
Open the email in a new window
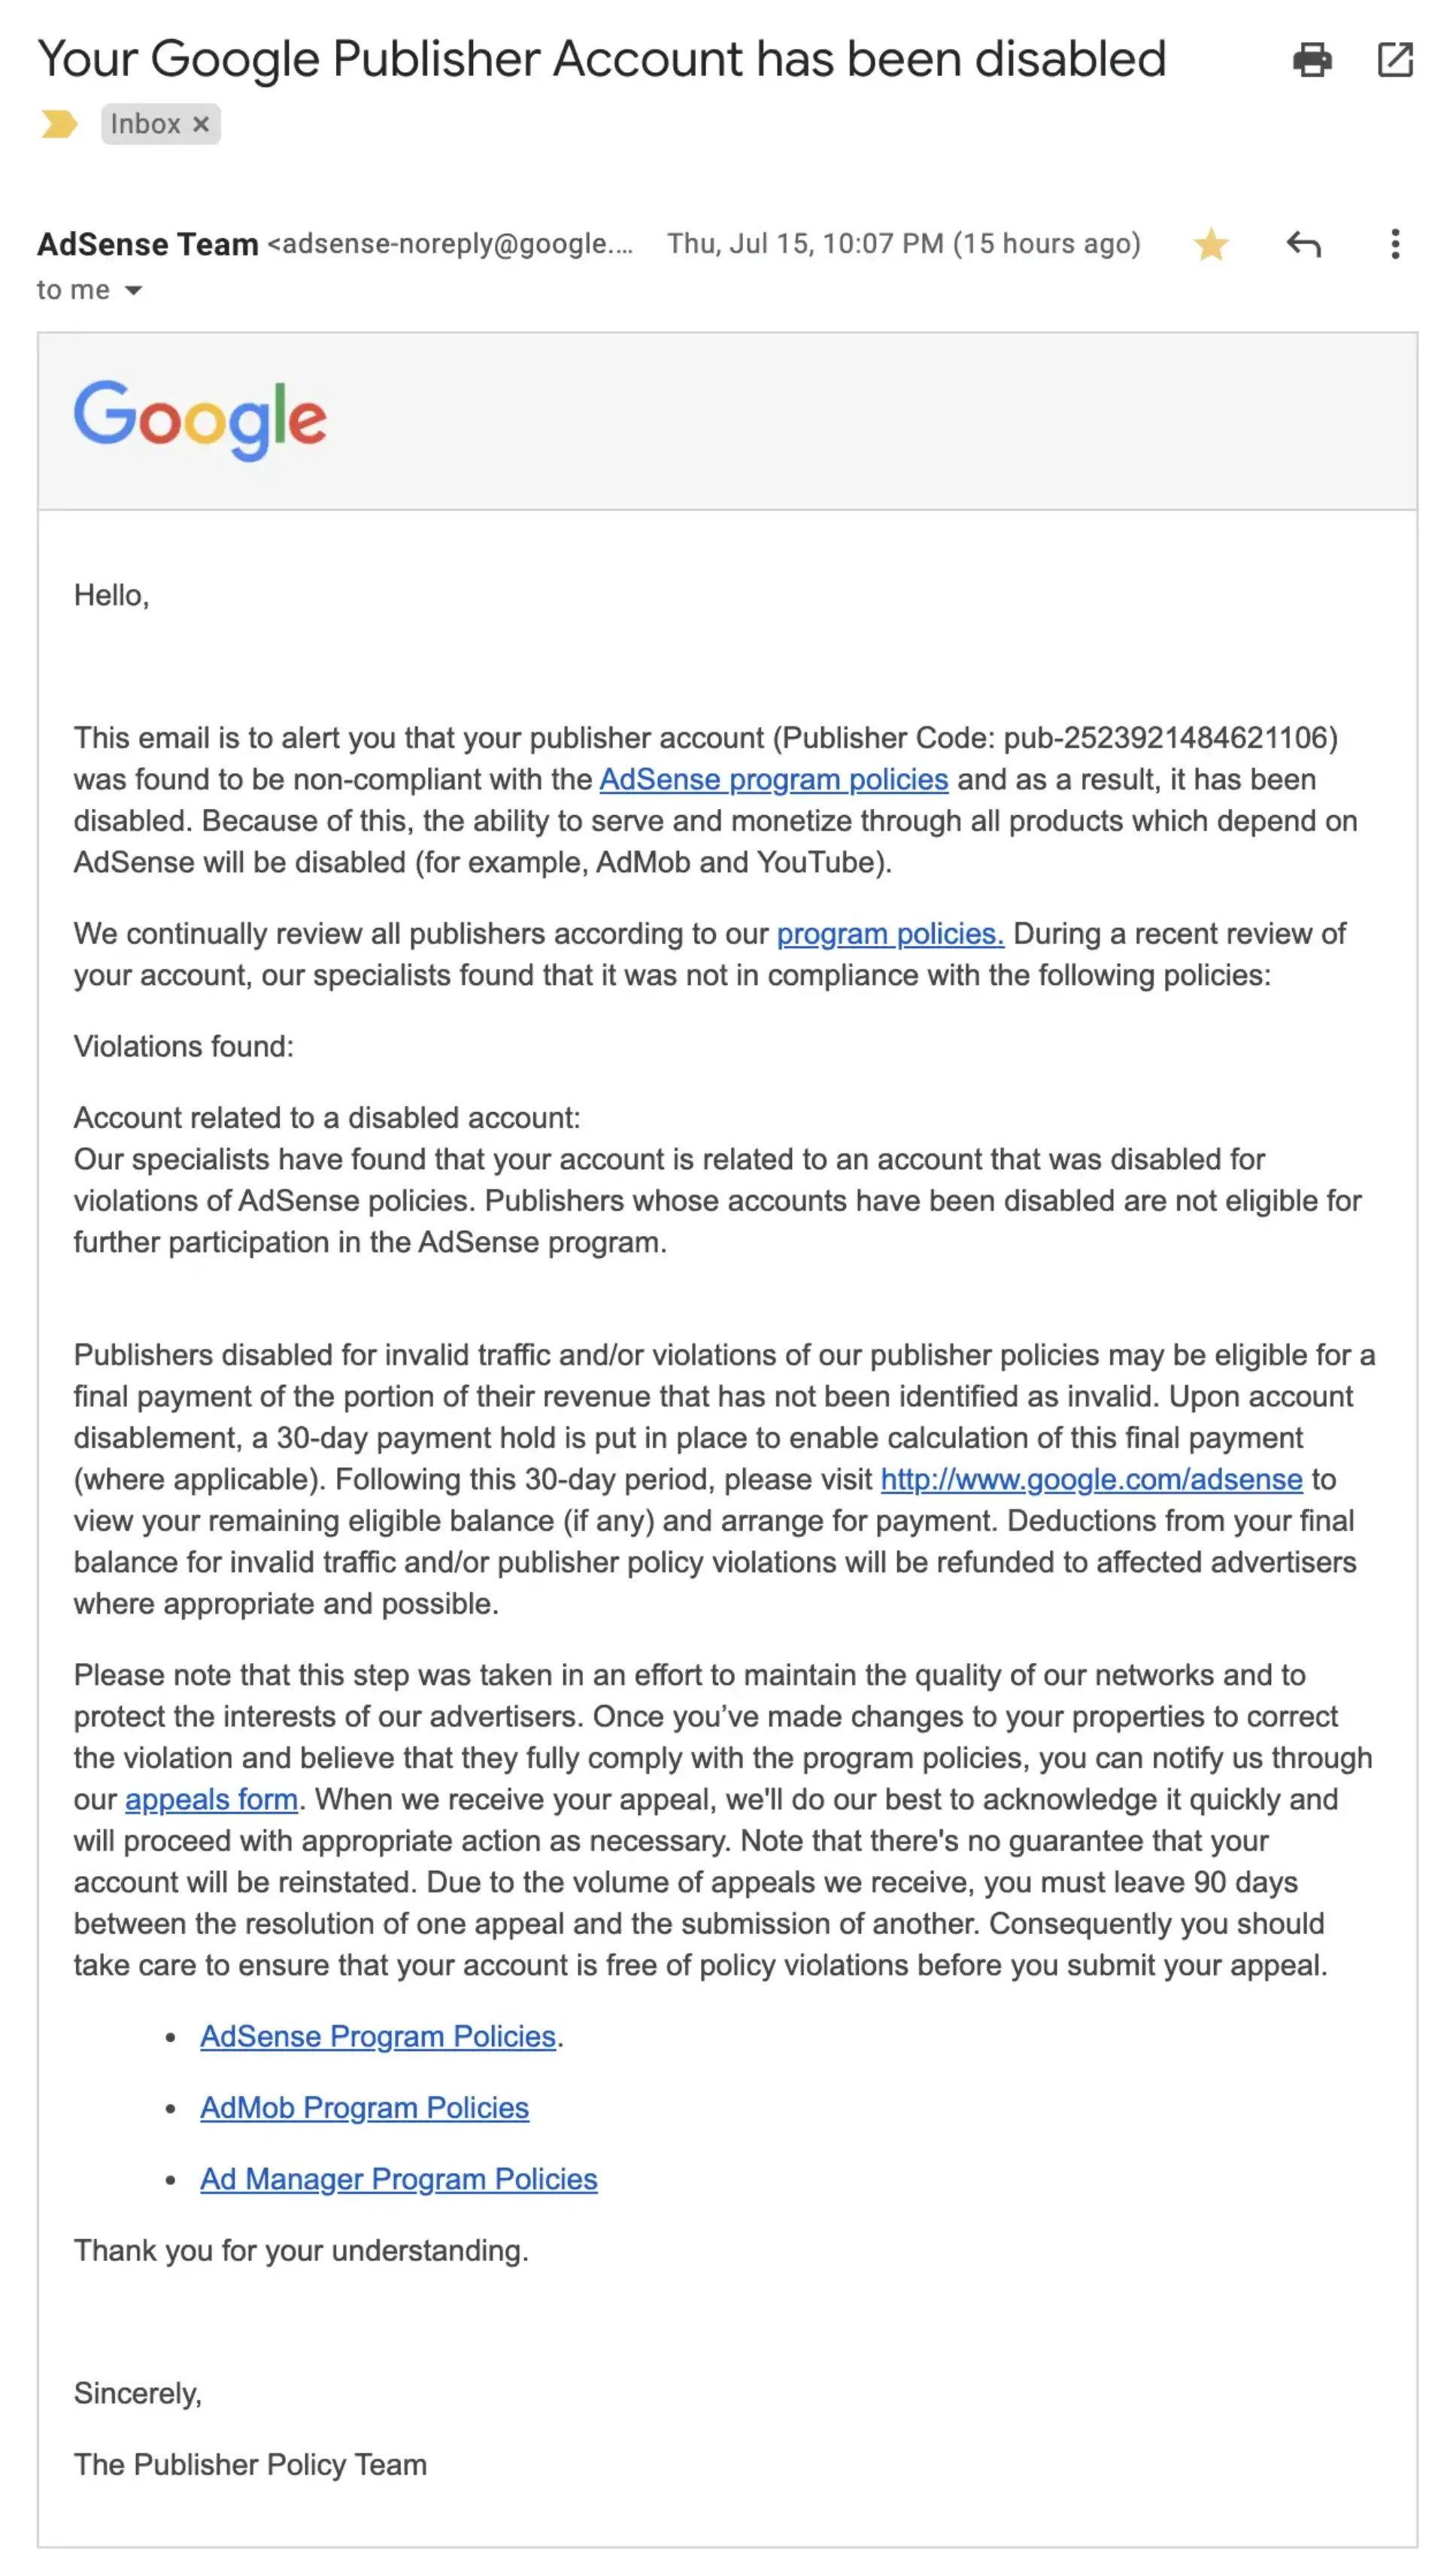[1396, 61]
